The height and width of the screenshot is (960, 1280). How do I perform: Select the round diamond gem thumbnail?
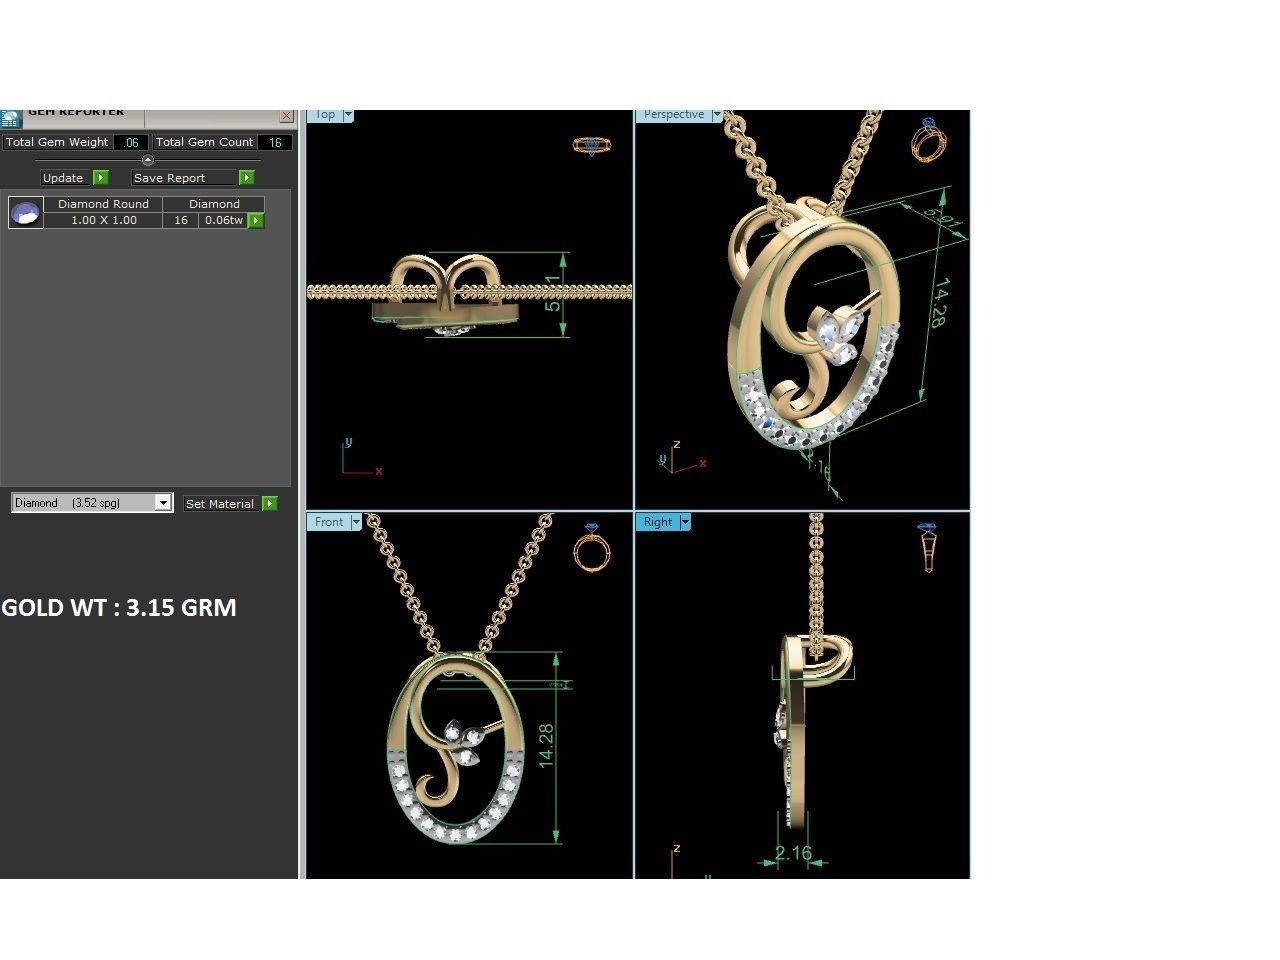click(x=25, y=212)
